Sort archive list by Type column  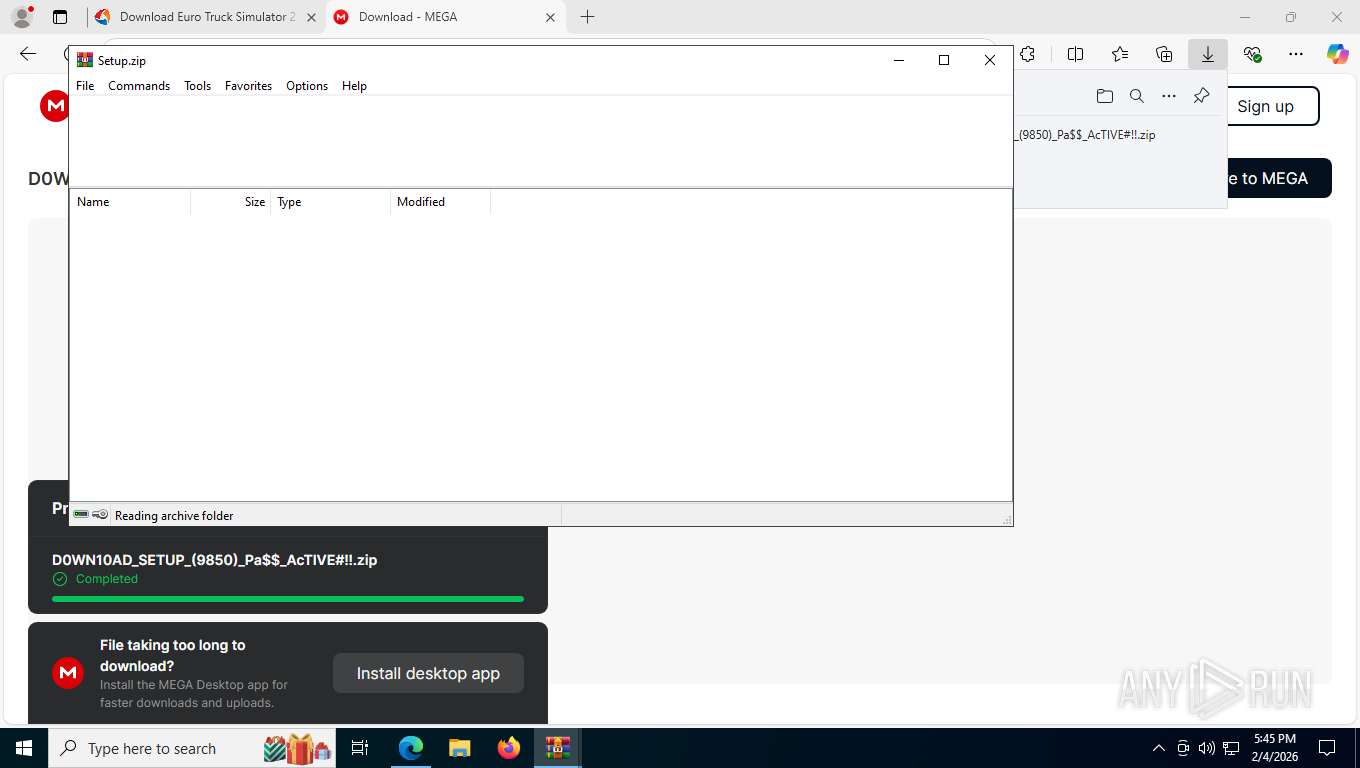tap(331, 202)
